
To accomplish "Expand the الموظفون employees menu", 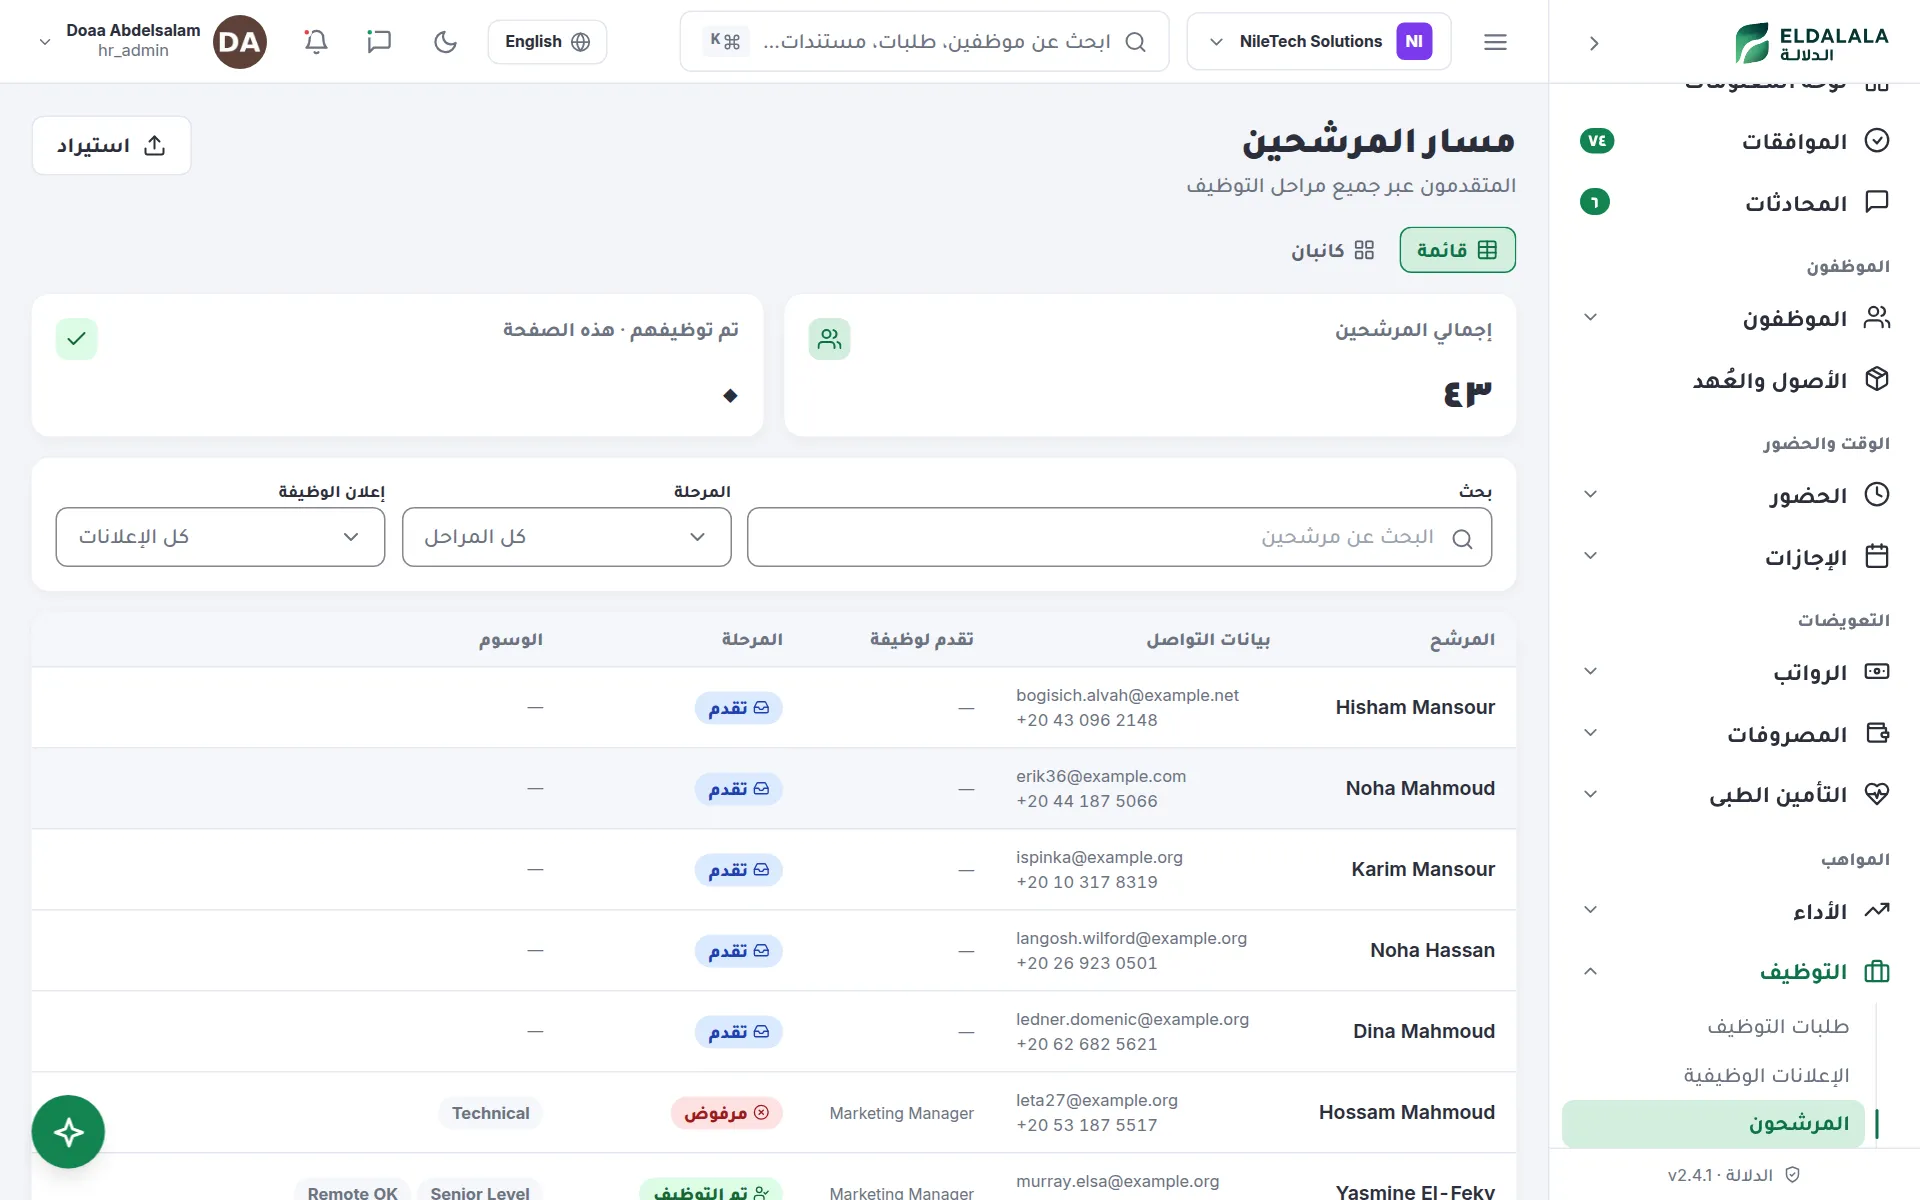I will pyautogui.click(x=1735, y=318).
